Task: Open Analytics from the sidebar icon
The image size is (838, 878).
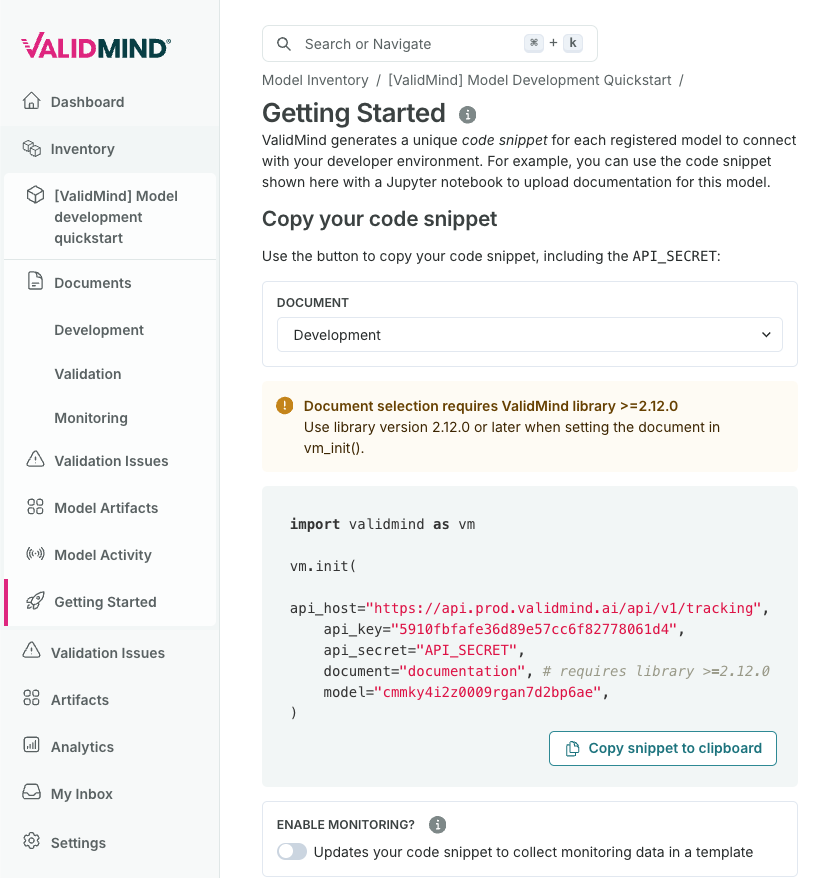Action: [32, 746]
